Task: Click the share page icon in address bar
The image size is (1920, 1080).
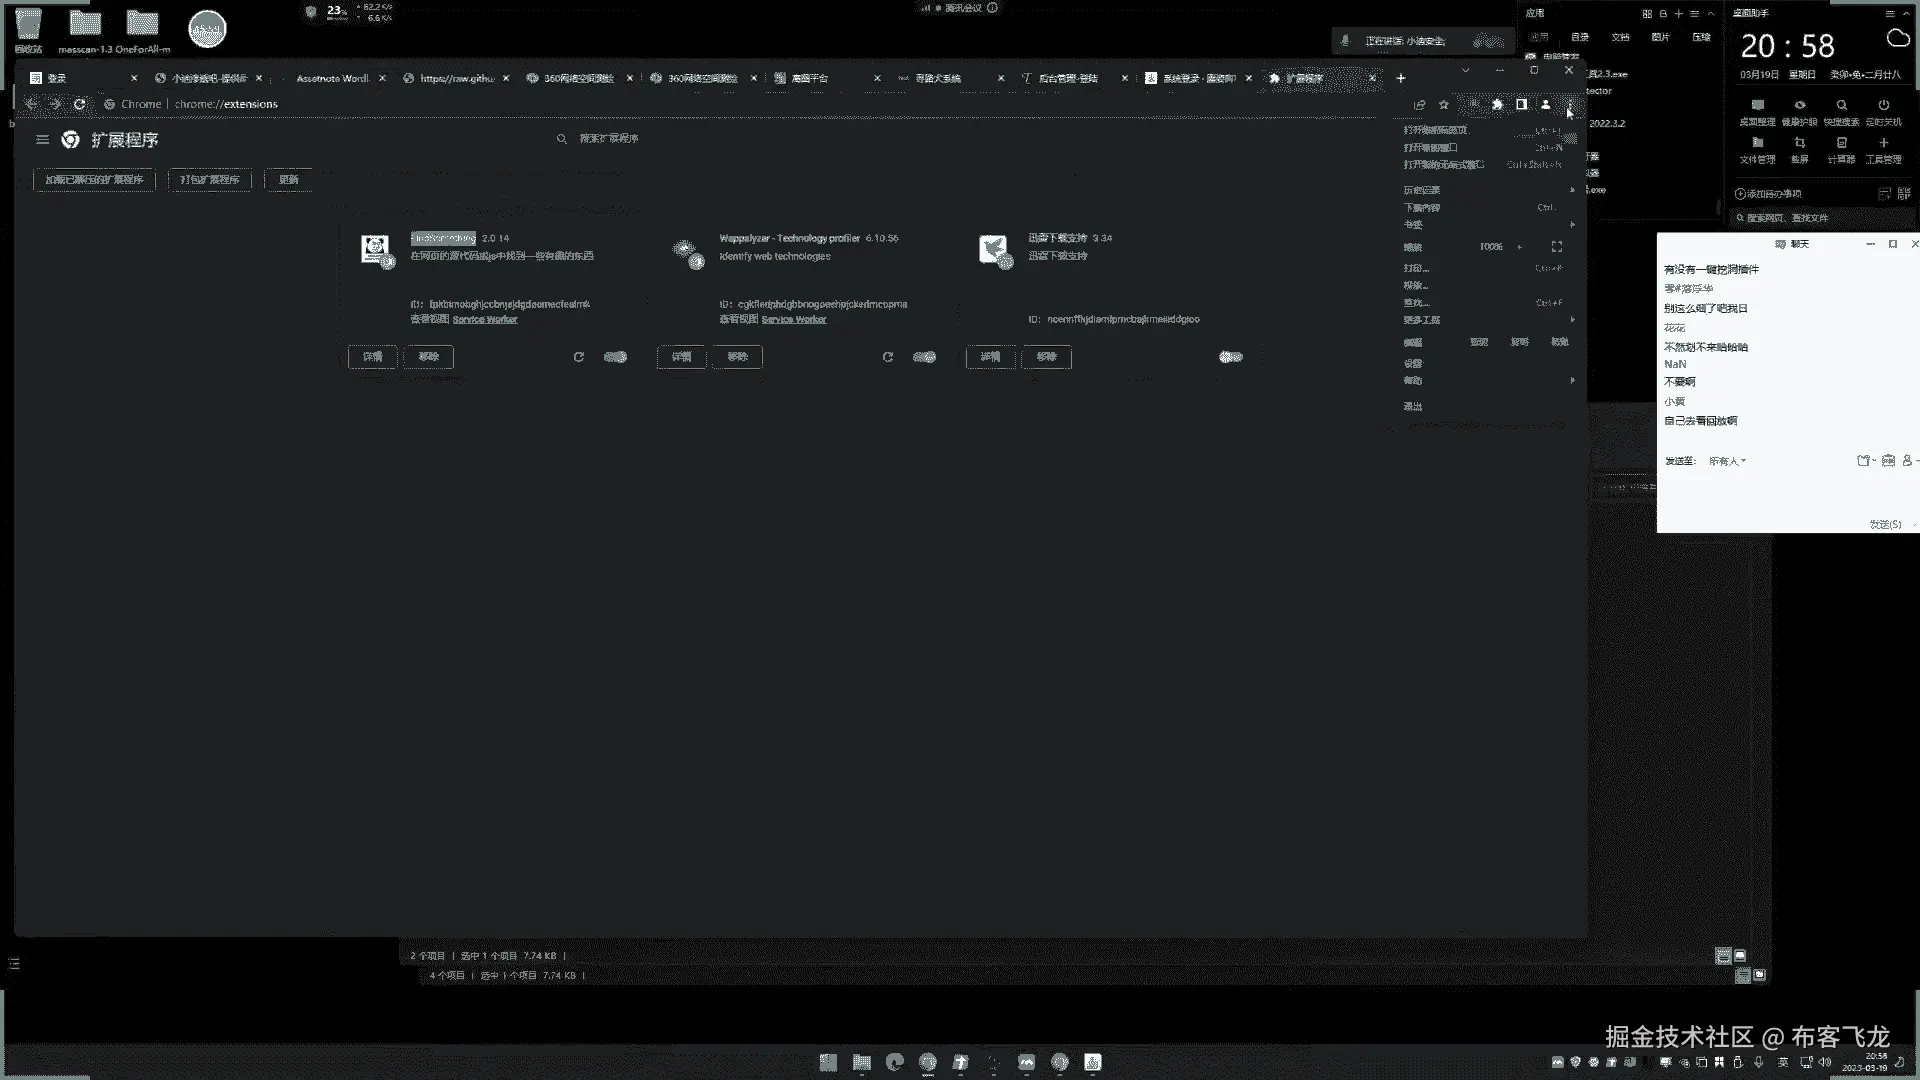Action: click(1419, 104)
